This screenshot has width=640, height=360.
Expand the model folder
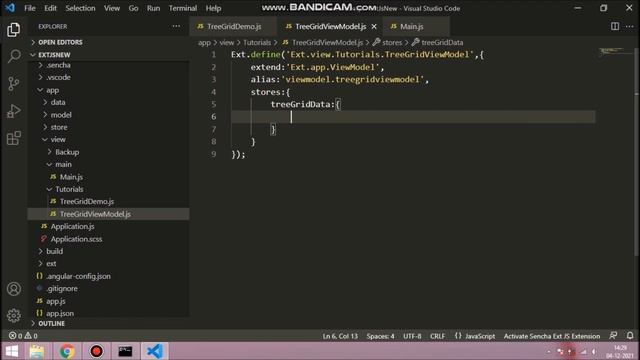click(61, 115)
